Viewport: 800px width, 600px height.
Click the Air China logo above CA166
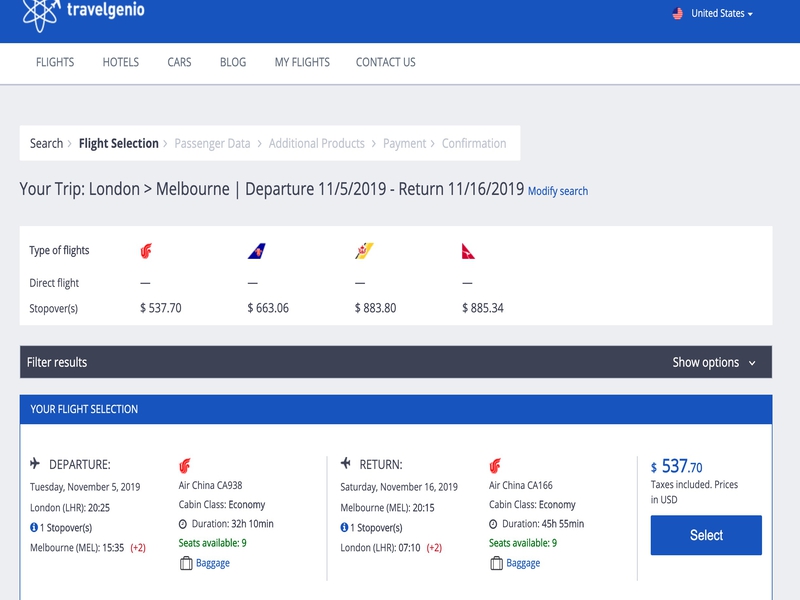(x=495, y=466)
